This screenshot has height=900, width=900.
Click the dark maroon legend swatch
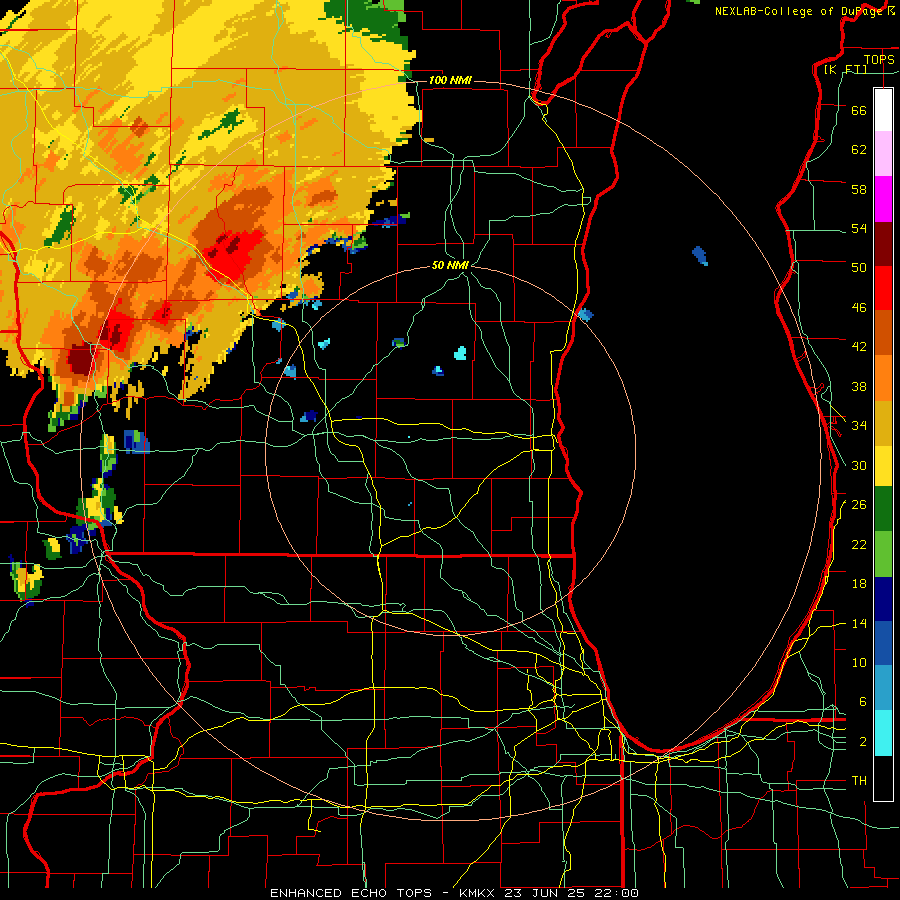[x=883, y=244]
